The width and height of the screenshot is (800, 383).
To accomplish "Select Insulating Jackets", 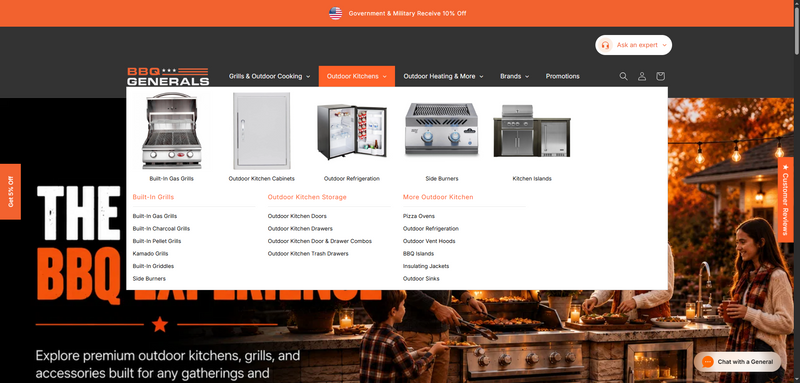I will tap(426, 266).
